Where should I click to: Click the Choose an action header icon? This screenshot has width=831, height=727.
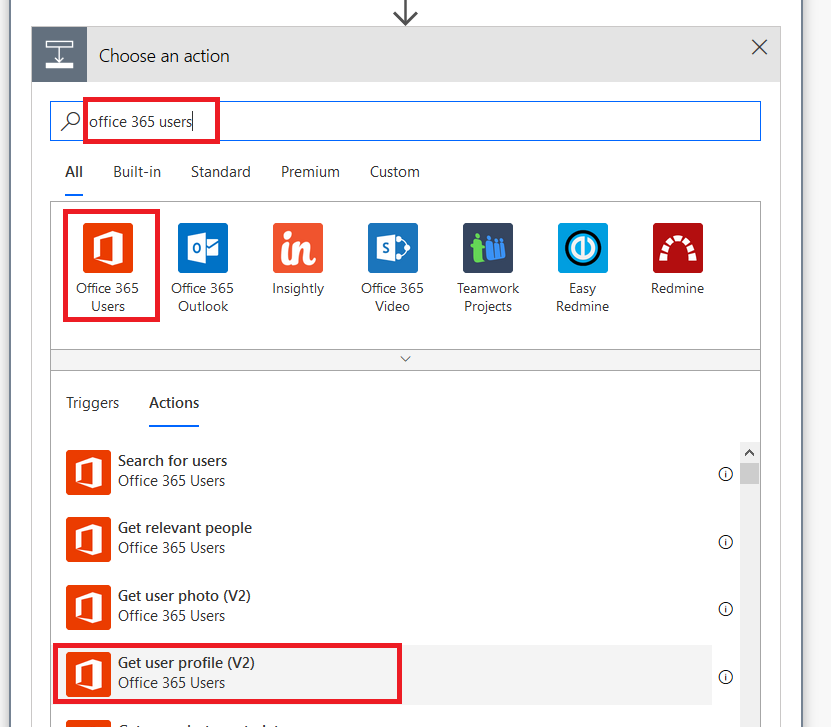[x=59, y=55]
